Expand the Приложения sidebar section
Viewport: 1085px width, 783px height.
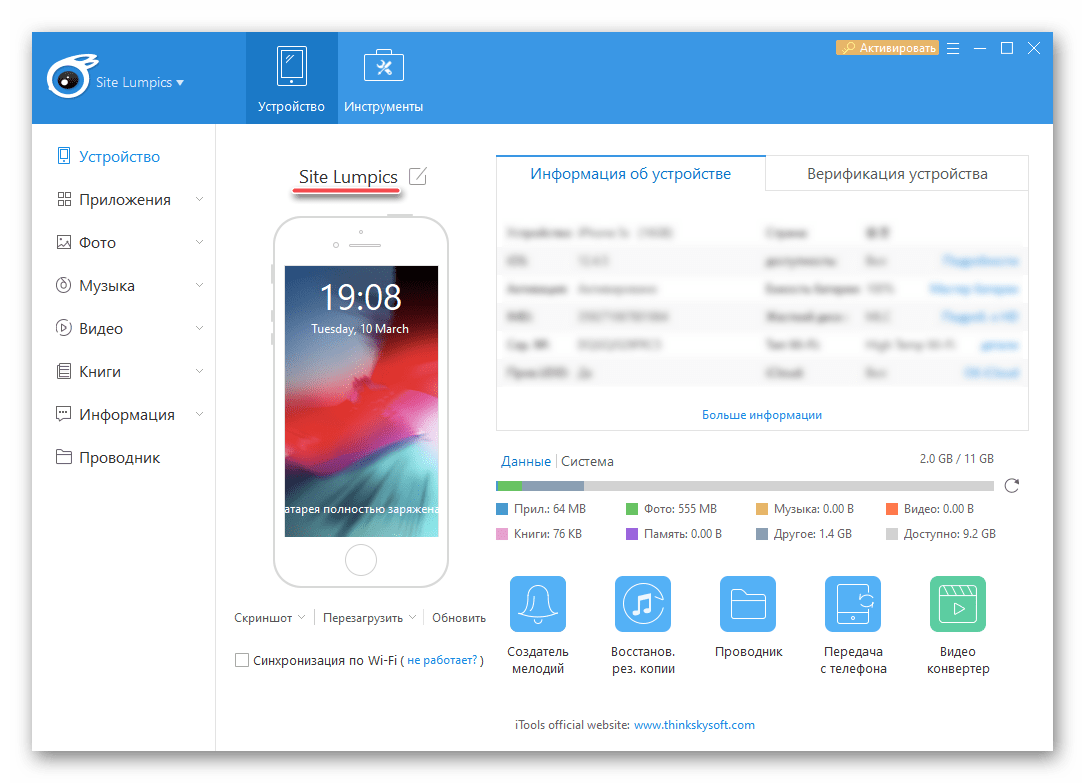(x=199, y=200)
